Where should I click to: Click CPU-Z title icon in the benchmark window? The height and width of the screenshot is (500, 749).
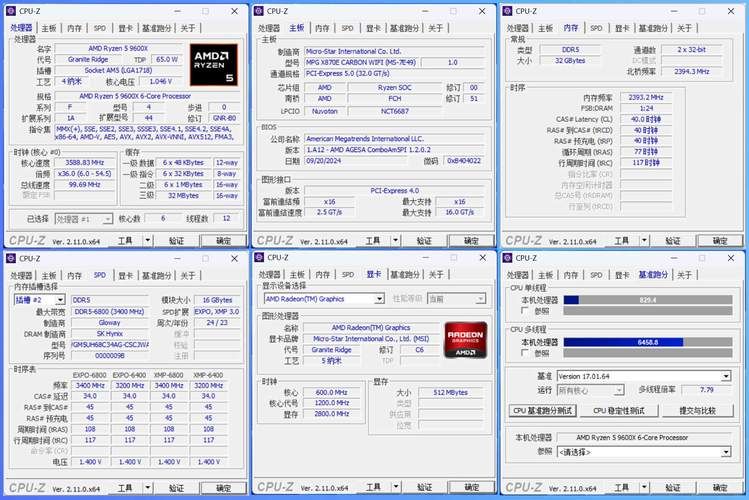508,258
